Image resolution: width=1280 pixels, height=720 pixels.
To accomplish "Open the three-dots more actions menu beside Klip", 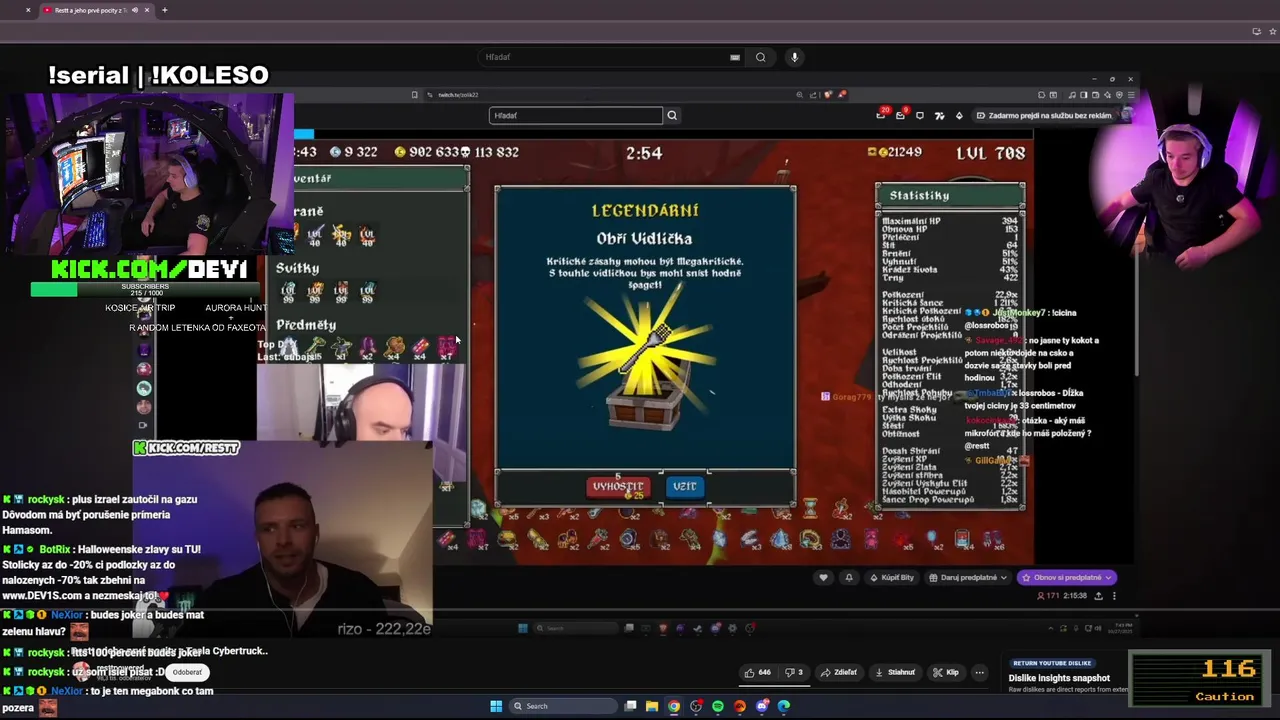I will (x=980, y=672).
